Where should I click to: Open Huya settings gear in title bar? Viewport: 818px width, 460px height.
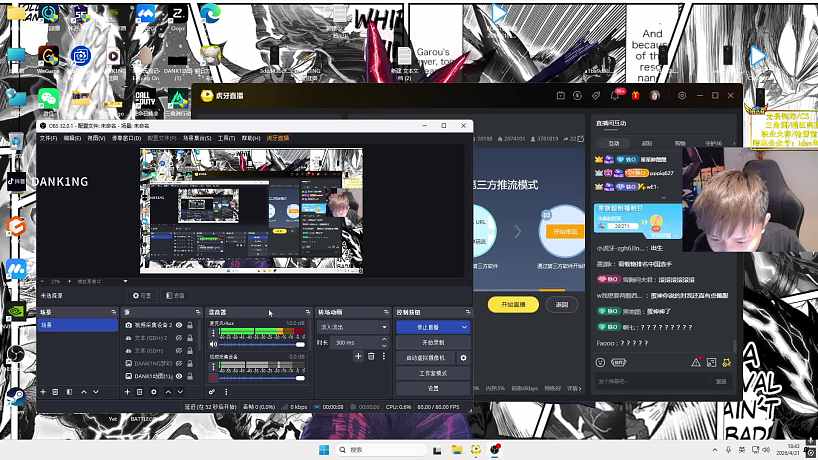pyautogui.click(x=682, y=96)
